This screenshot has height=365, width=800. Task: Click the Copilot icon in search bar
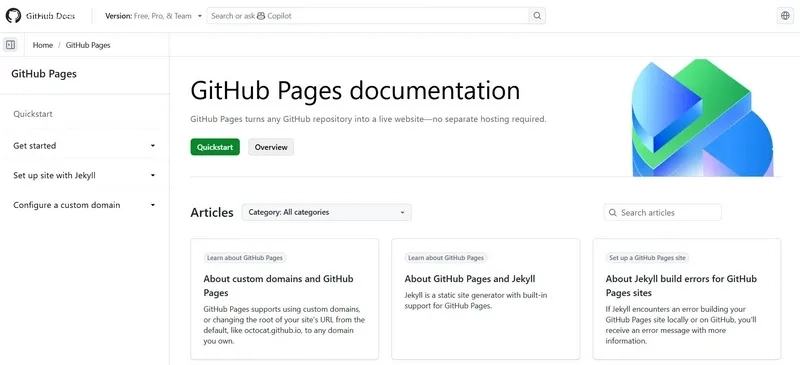click(x=261, y=16)
